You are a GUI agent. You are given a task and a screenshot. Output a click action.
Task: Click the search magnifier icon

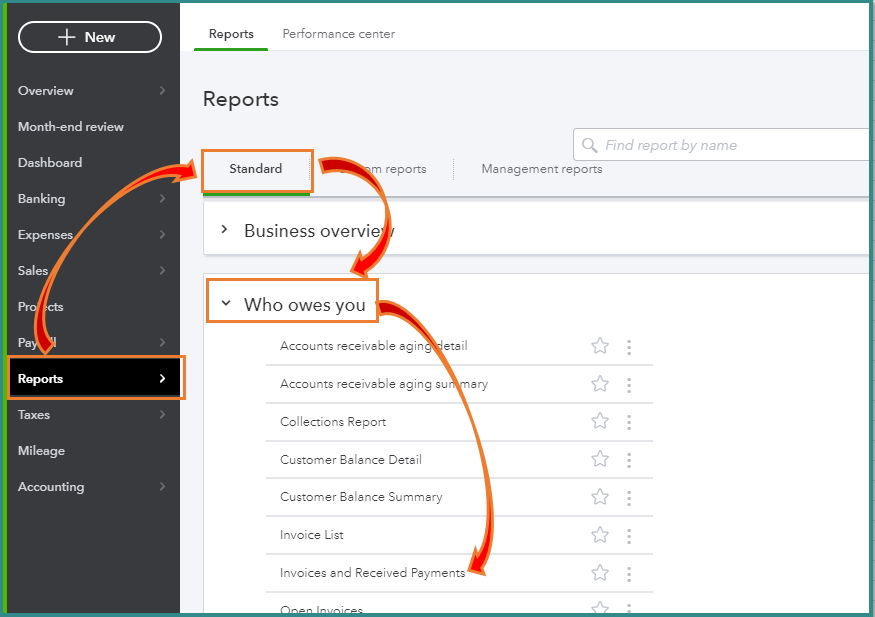(x=590, y=145)
